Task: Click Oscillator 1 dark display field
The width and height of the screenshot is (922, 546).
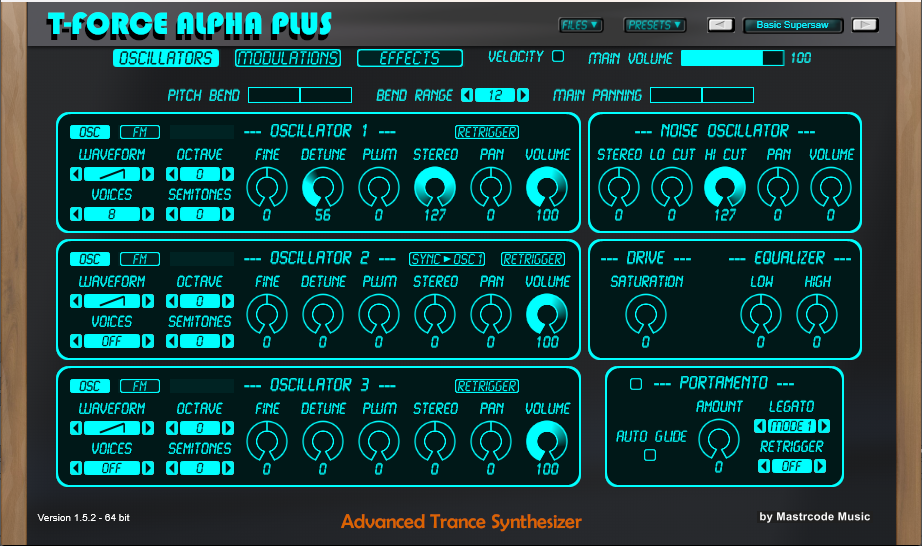Action: point(202,132)
